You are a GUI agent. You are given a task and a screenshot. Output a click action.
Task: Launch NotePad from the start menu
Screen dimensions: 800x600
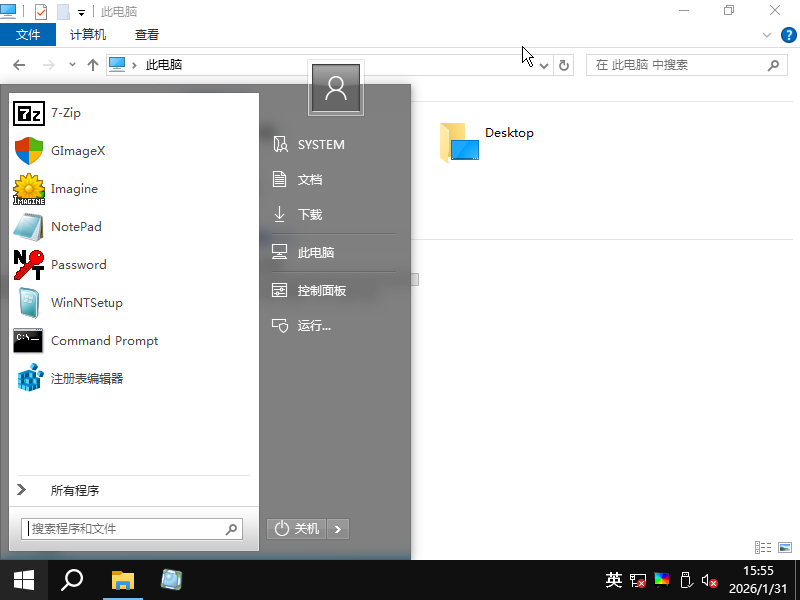tap(76, 227)
